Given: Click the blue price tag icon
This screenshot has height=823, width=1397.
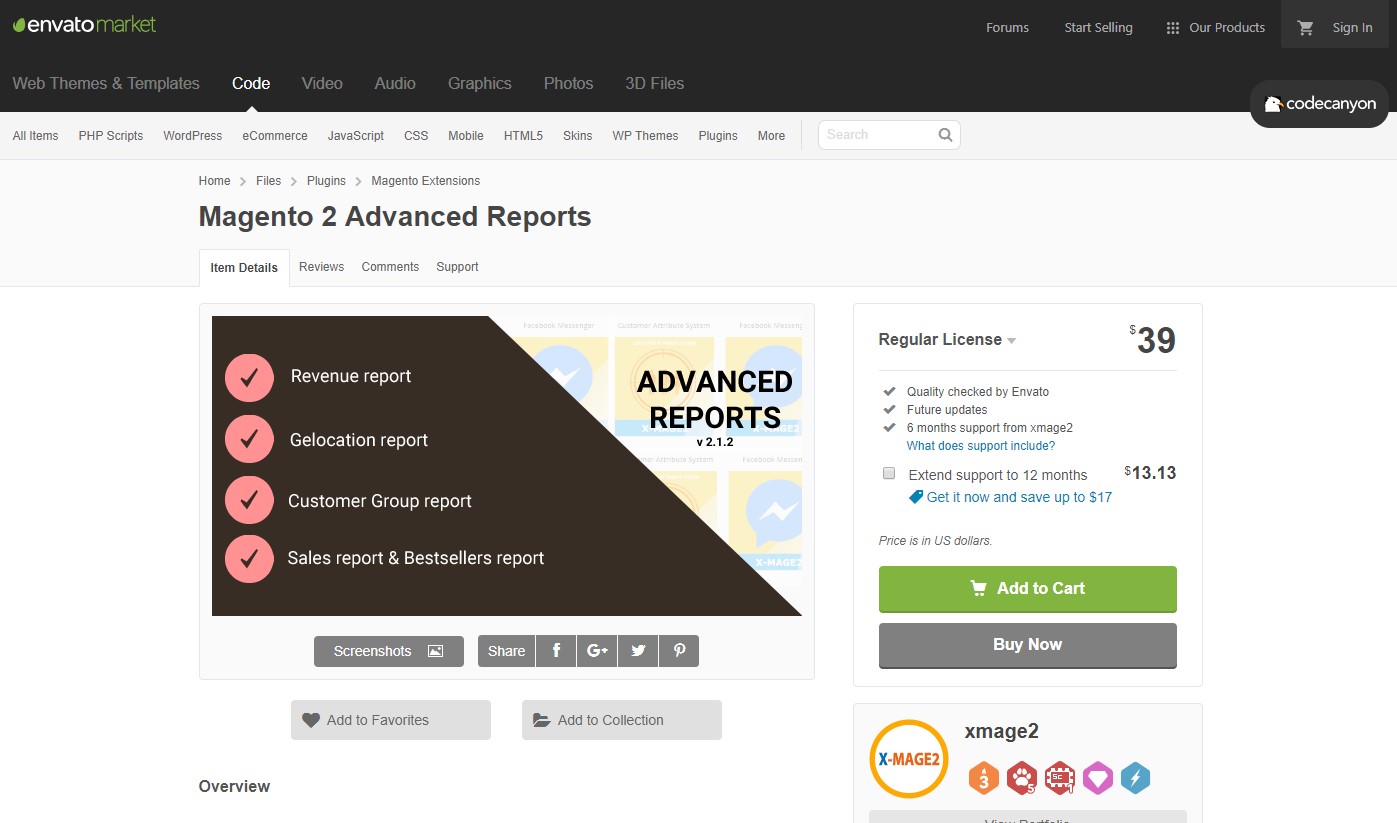Looking at the screenshot, I should [915, 497].
